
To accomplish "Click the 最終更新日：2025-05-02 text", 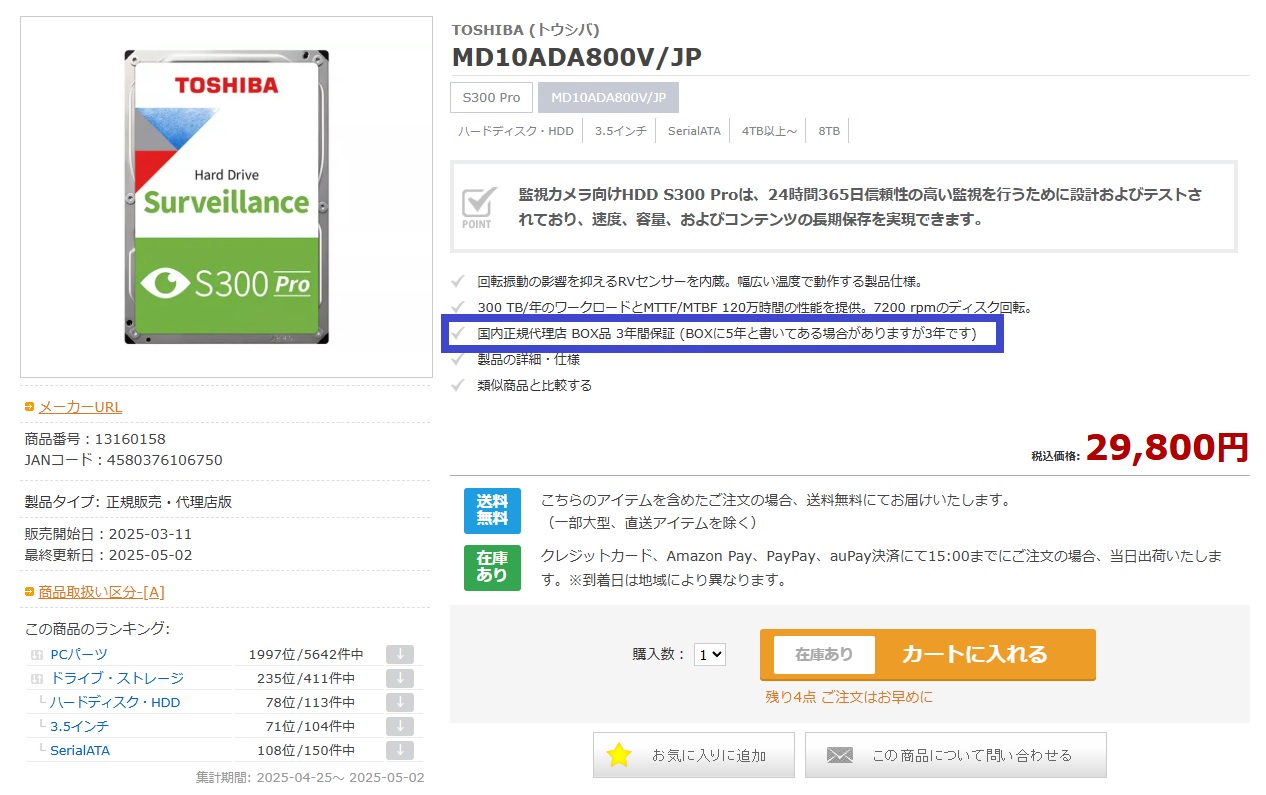I will click(x=108, y=555).
